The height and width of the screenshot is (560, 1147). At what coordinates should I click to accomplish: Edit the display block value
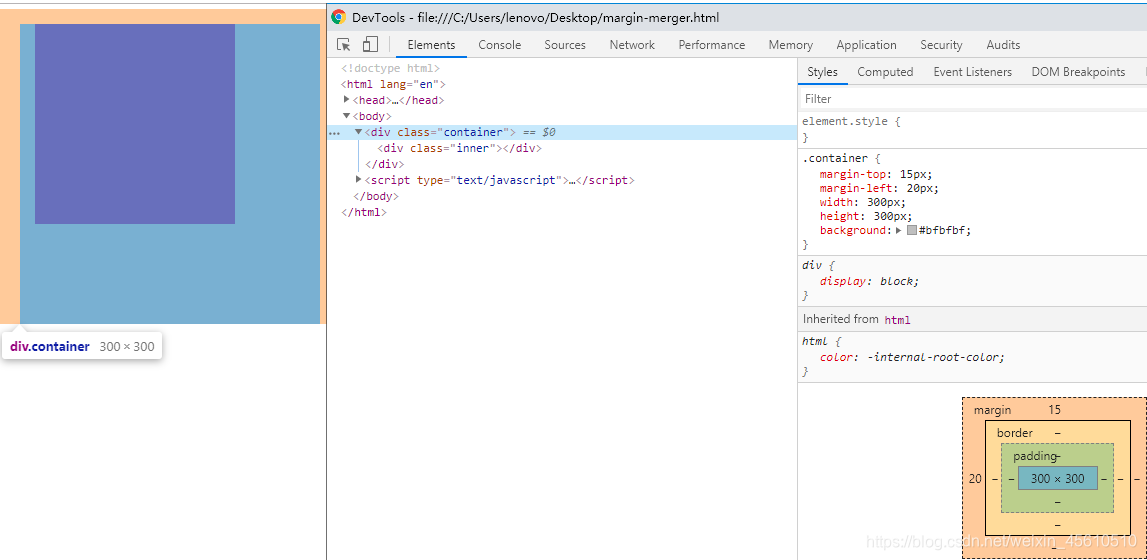(897, 281)
